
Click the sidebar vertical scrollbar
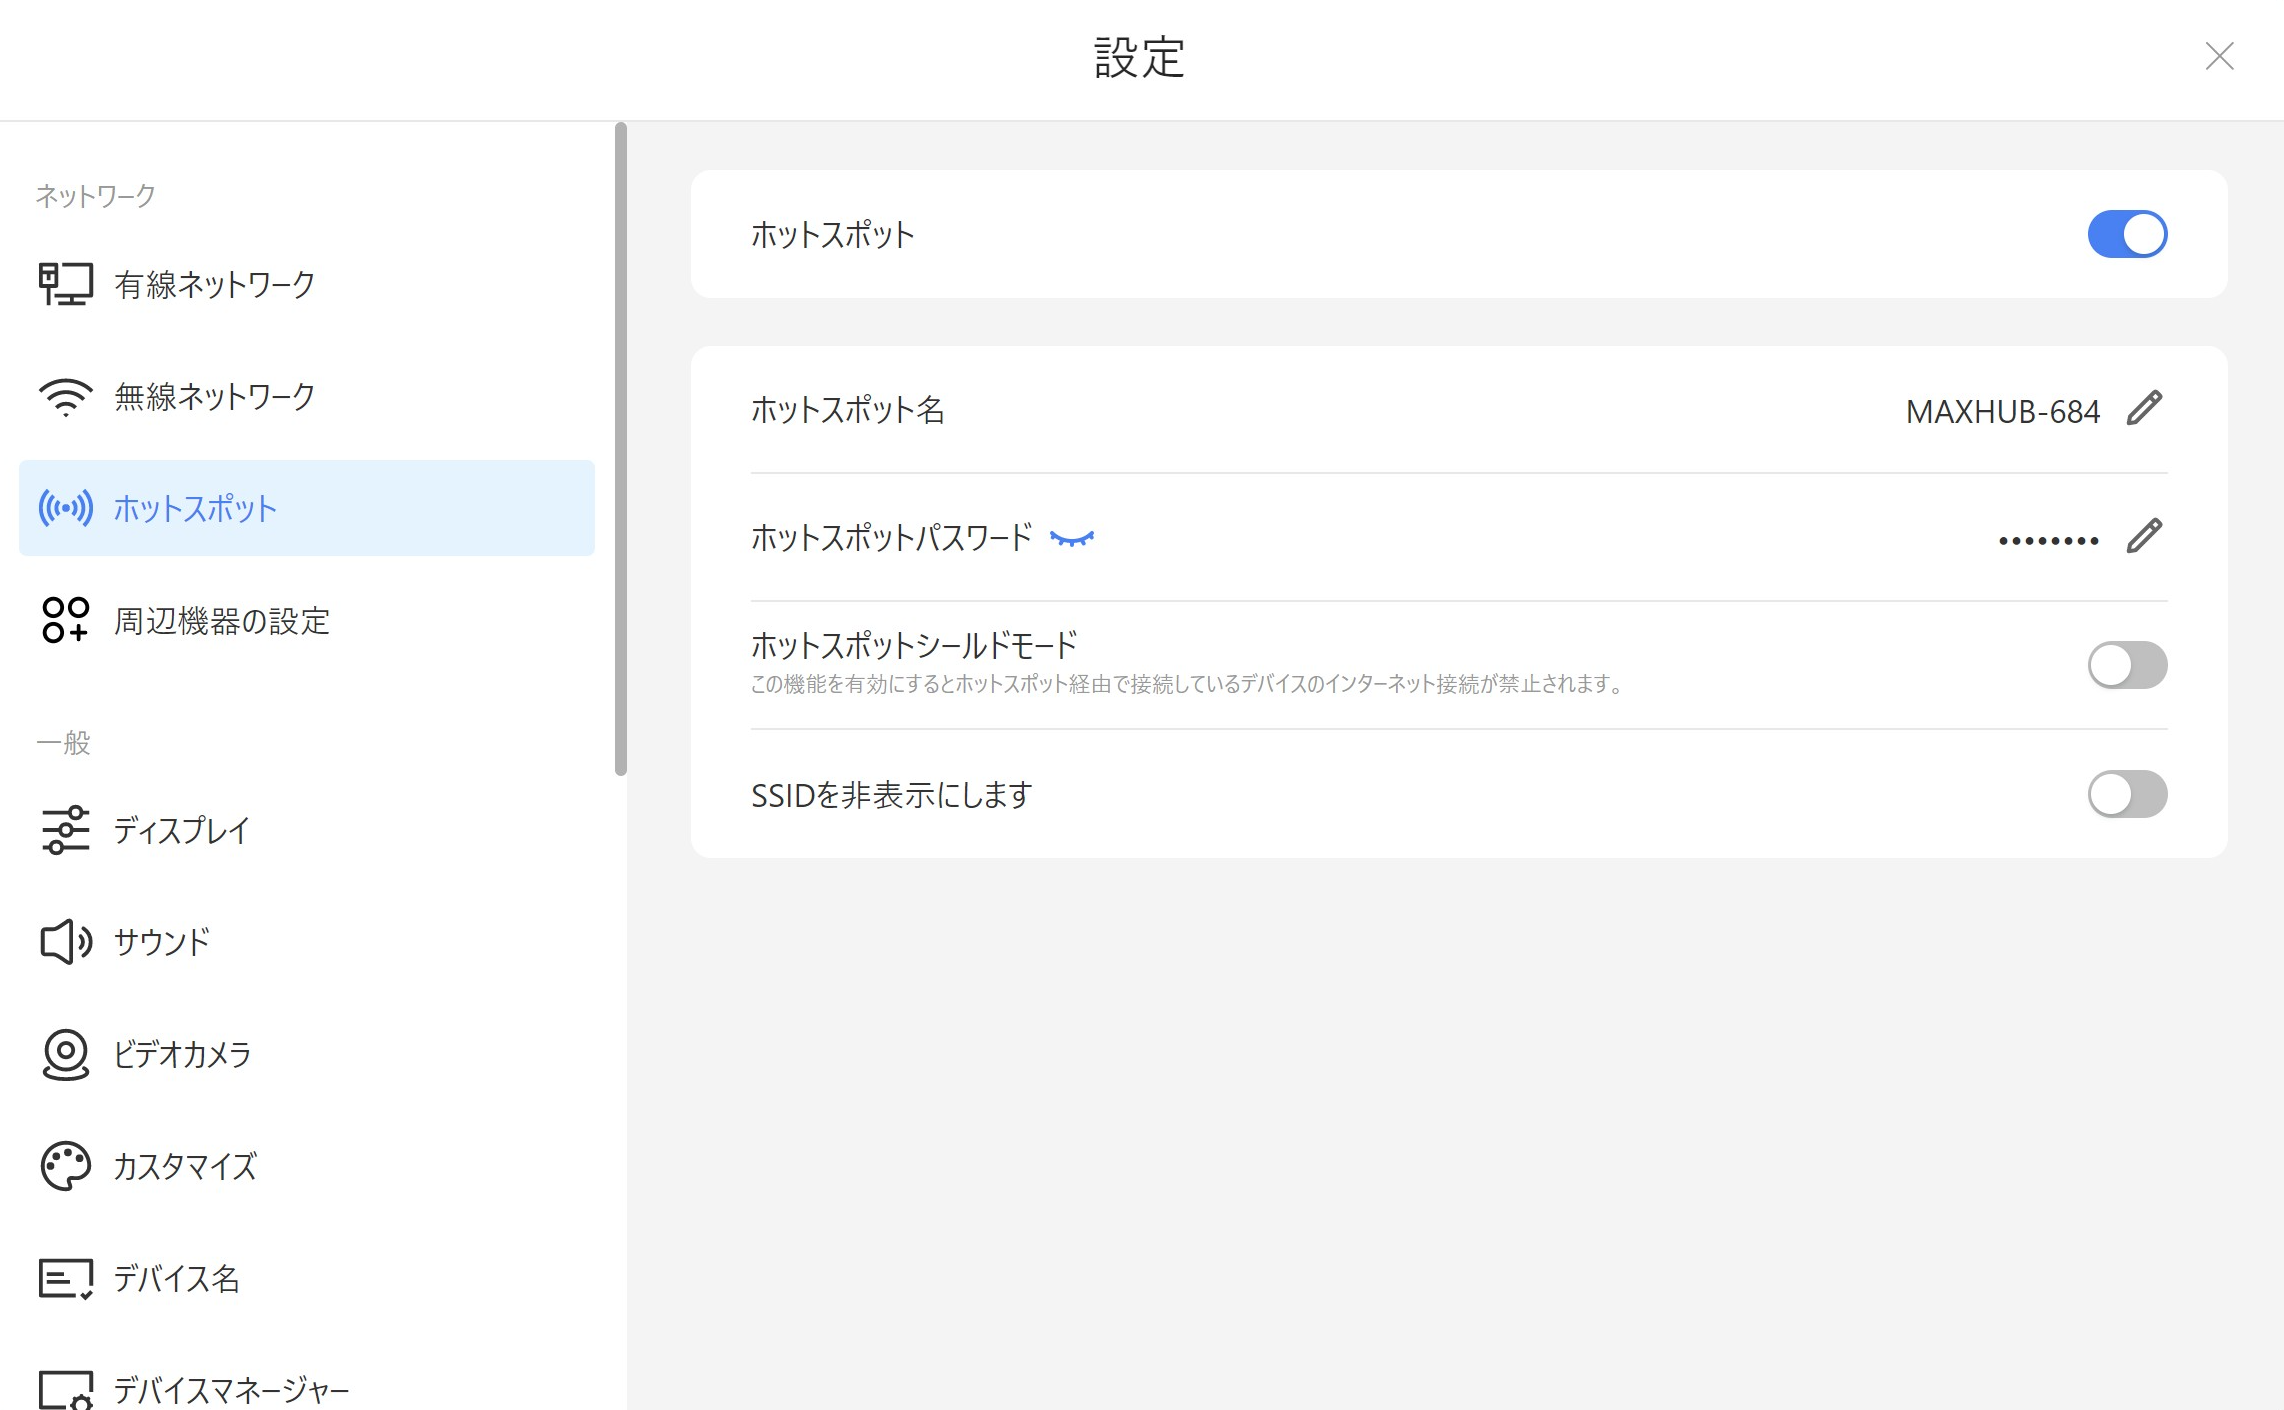point(621,450)
